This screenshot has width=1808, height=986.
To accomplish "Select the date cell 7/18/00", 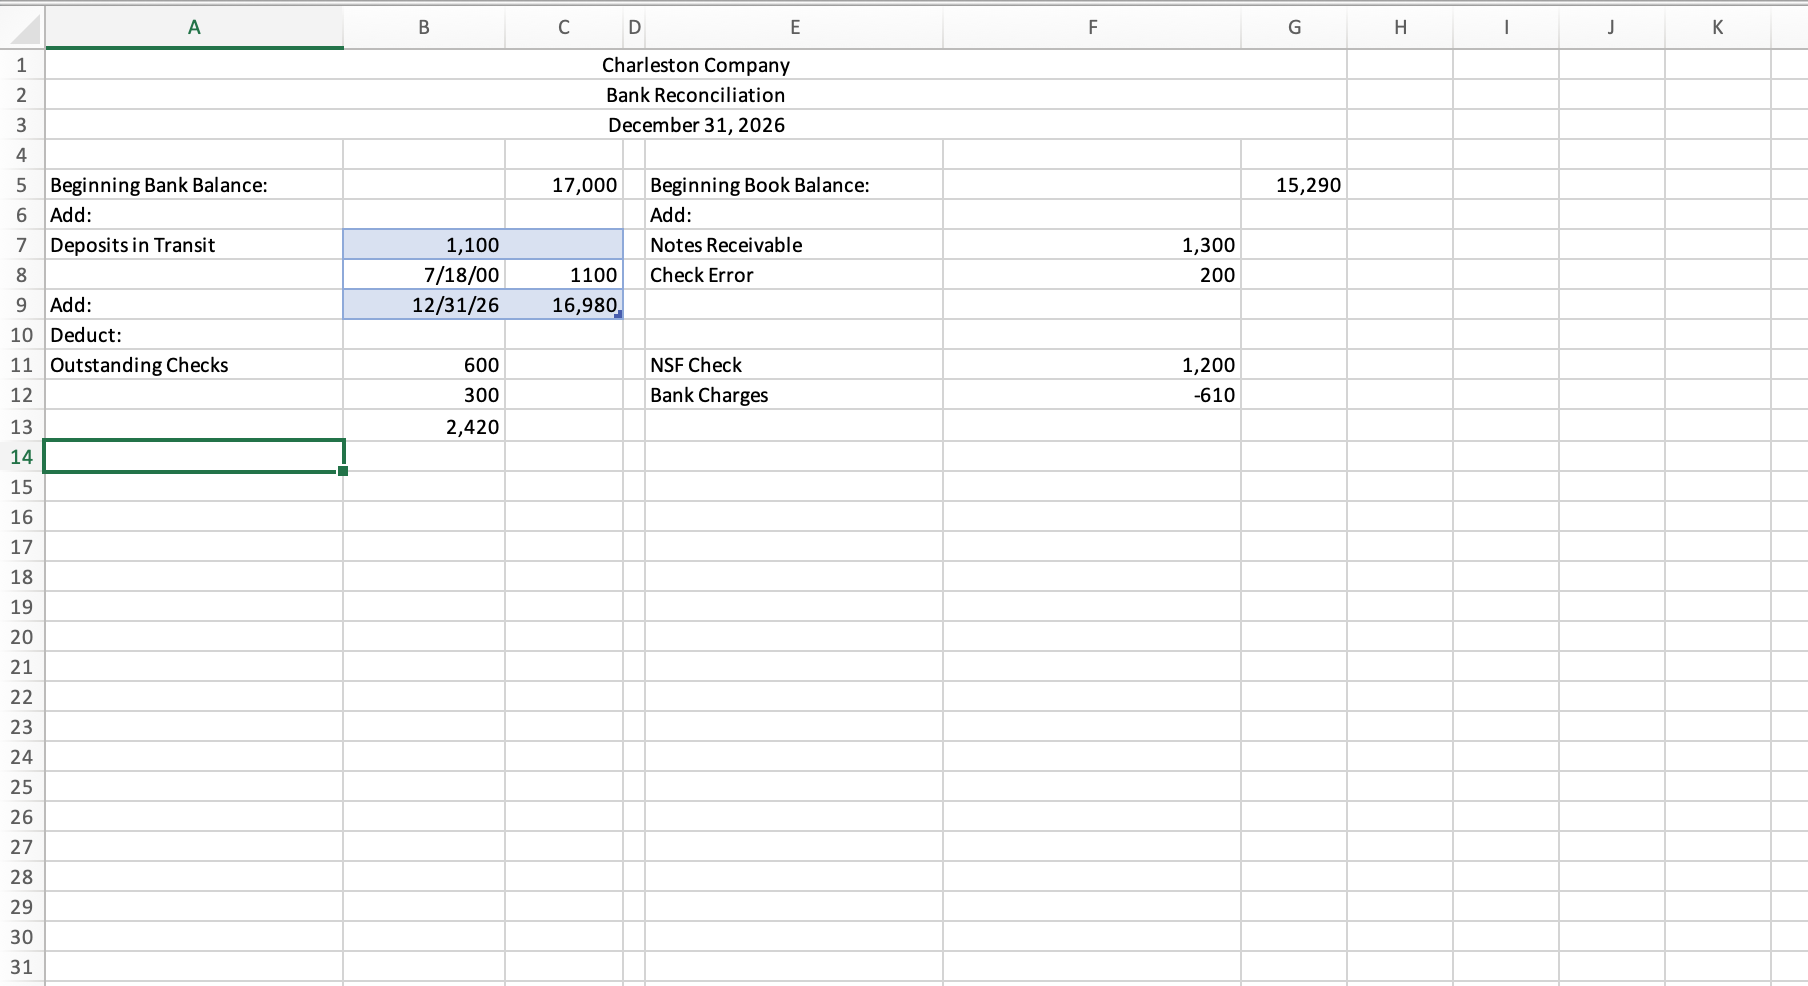I will 424,275.
